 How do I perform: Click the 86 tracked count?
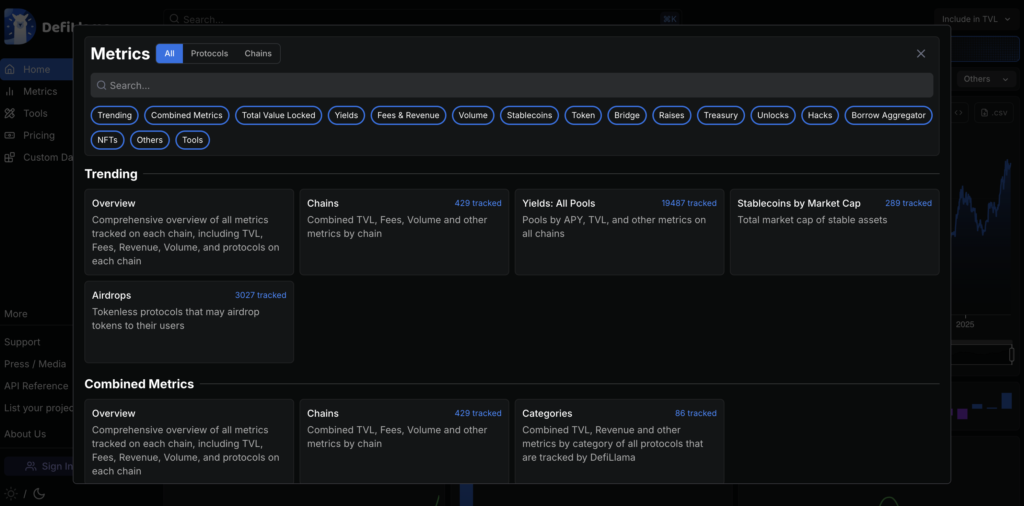[696, 413]
